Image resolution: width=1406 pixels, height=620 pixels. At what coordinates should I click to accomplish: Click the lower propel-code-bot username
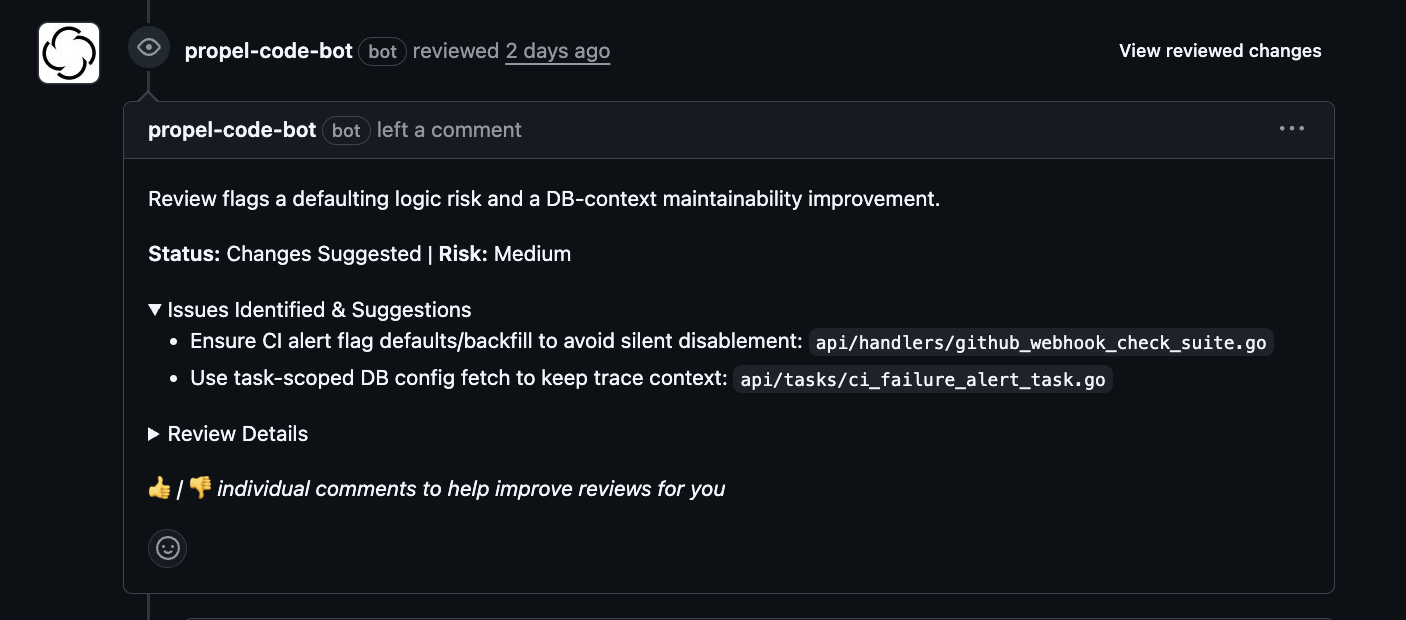[x=231, y=130]
